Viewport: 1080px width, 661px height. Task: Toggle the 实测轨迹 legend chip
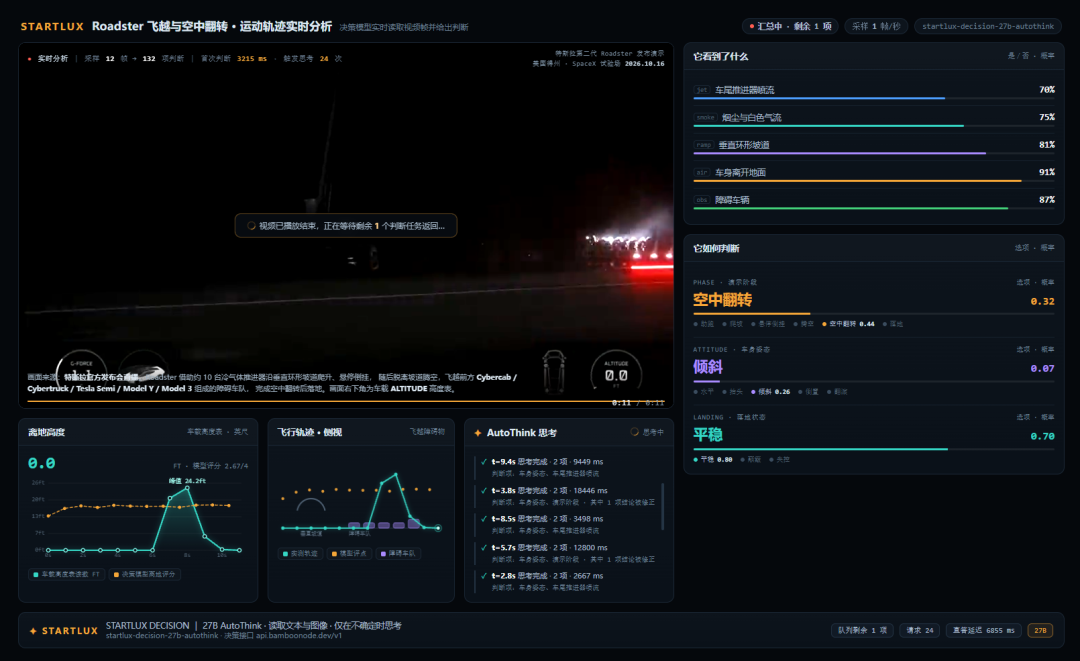point(300,554)
